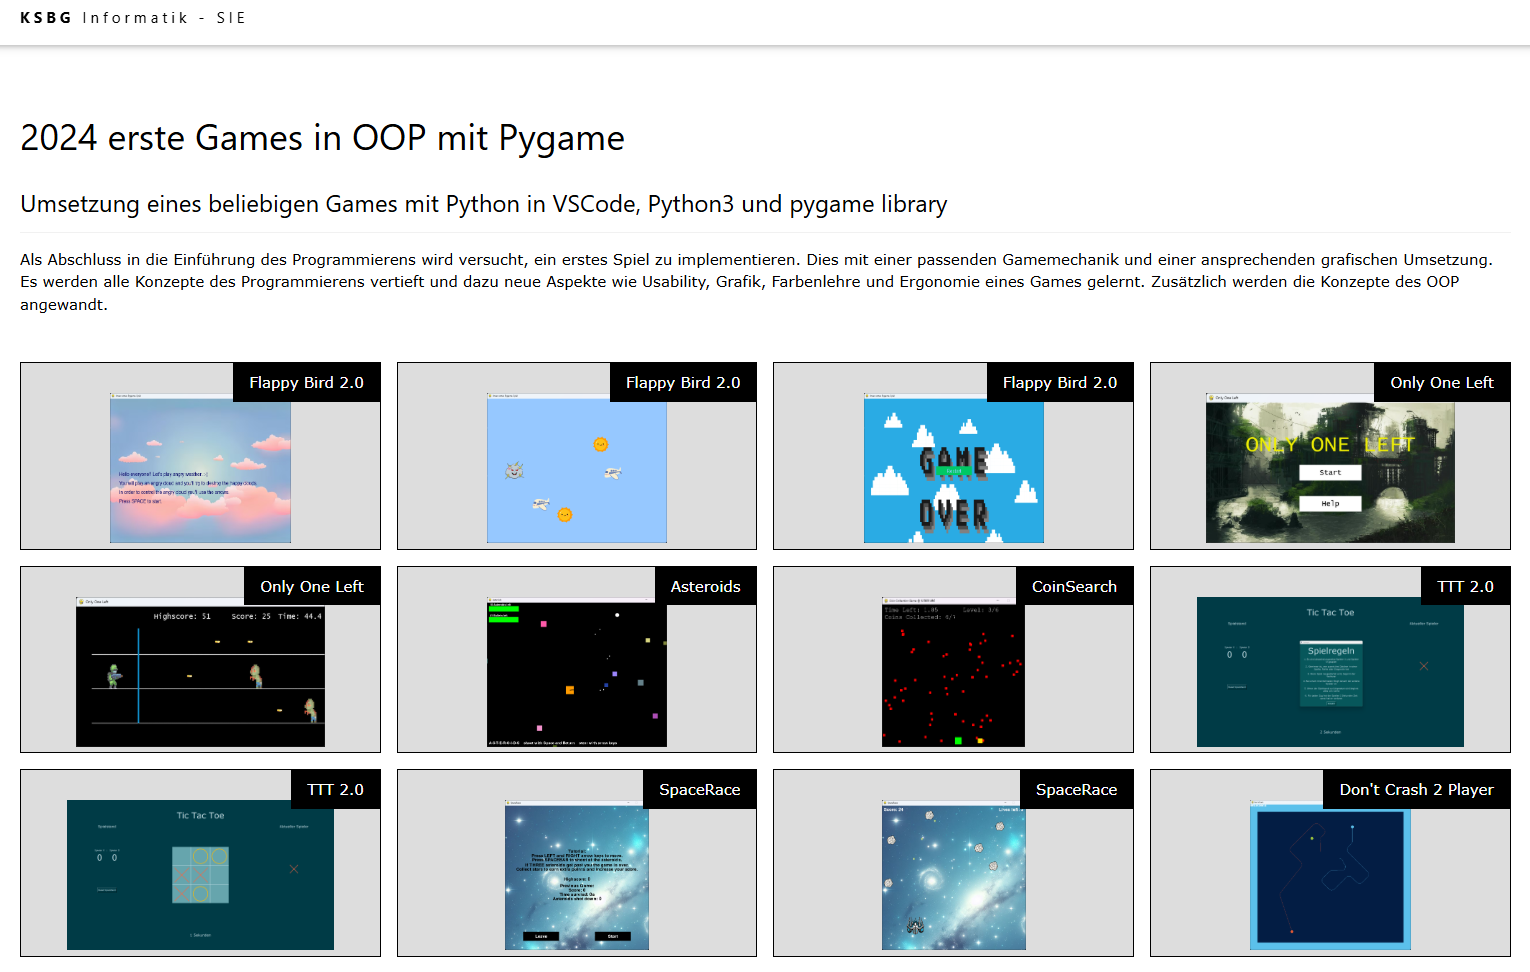Open the Flappy Bird 2.0 thumbnail with airplanes
Image resolution: width=1530 pixels, height=972 pixels.
tap(577, 456)
